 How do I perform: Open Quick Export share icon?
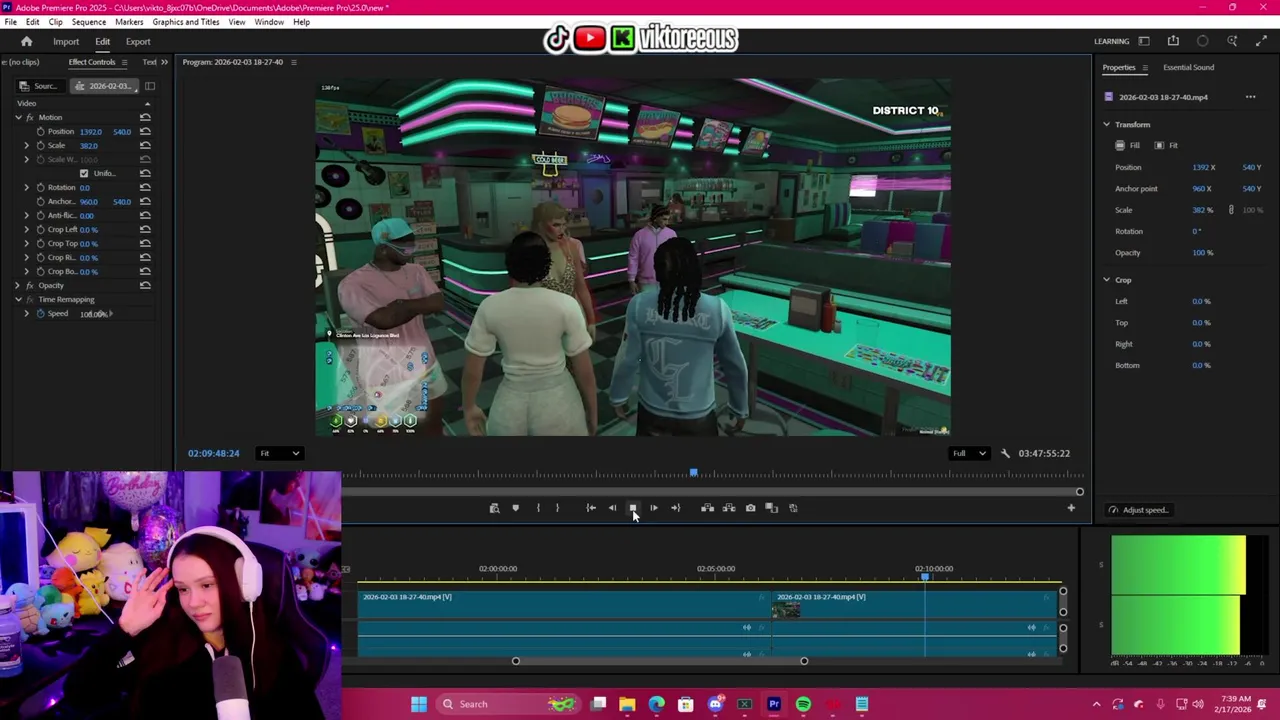[1173, 41]
